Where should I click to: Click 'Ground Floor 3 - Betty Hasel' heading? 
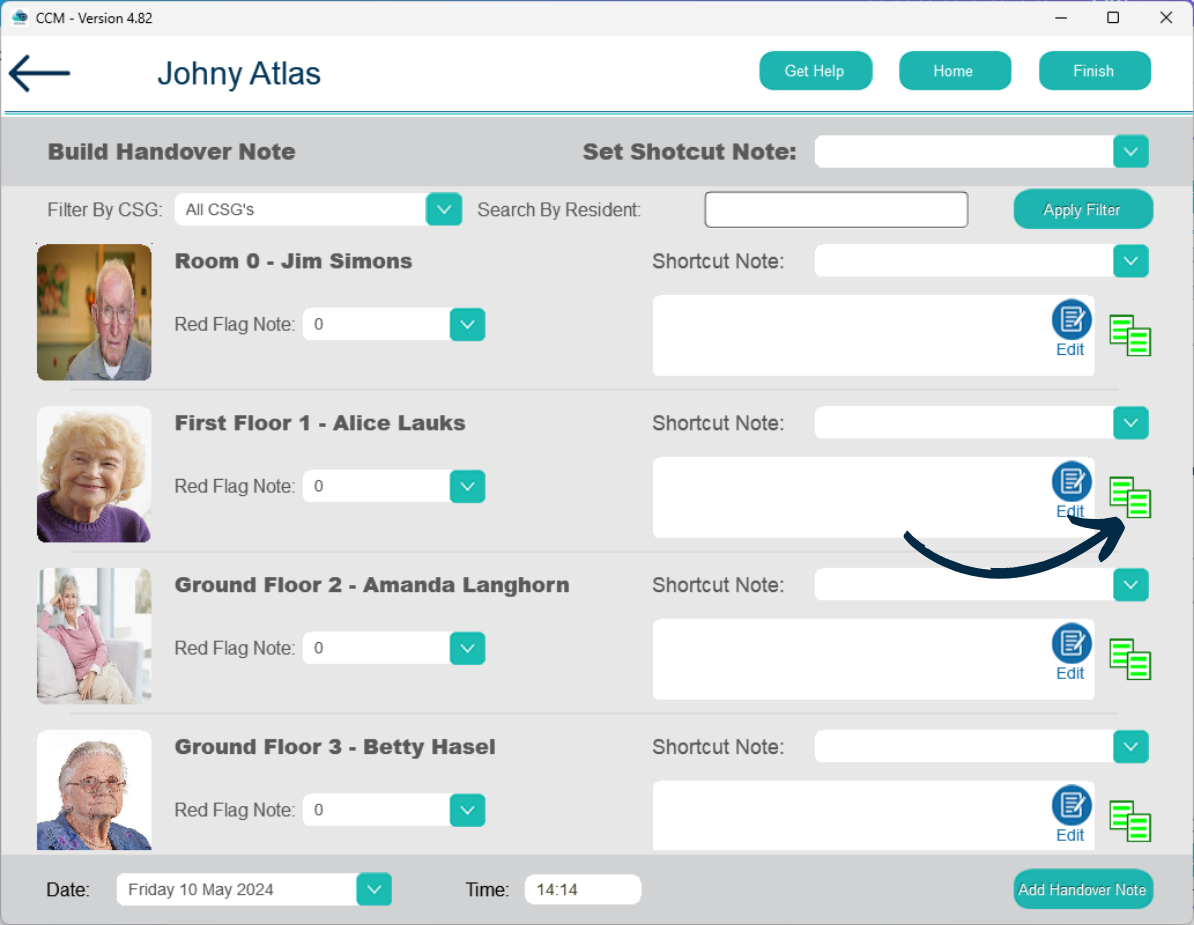tap(335, 747)
